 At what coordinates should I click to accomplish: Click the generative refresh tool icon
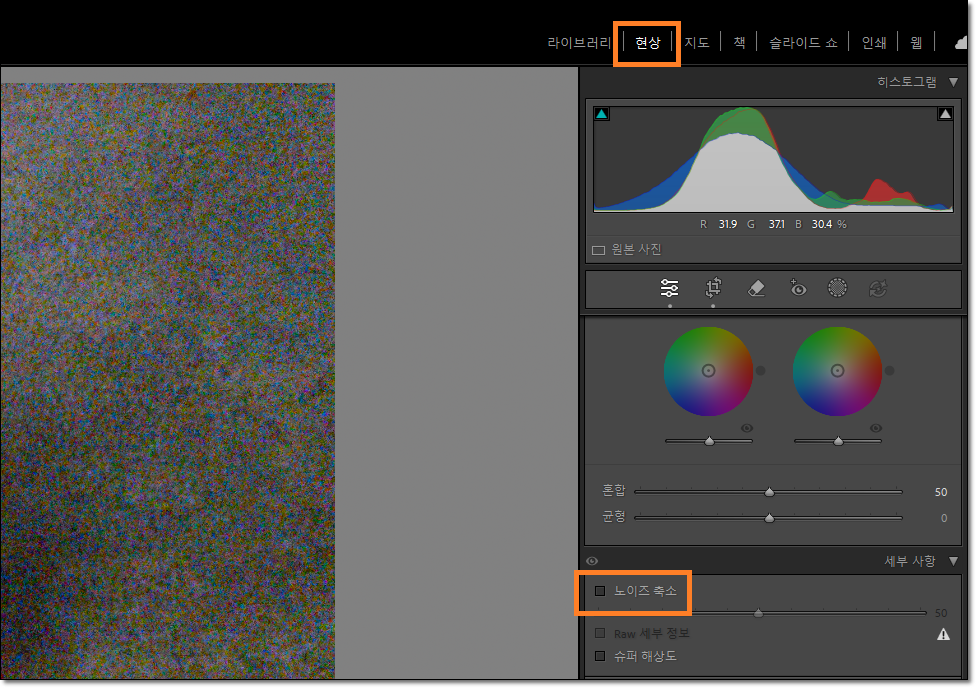[878, 288]
